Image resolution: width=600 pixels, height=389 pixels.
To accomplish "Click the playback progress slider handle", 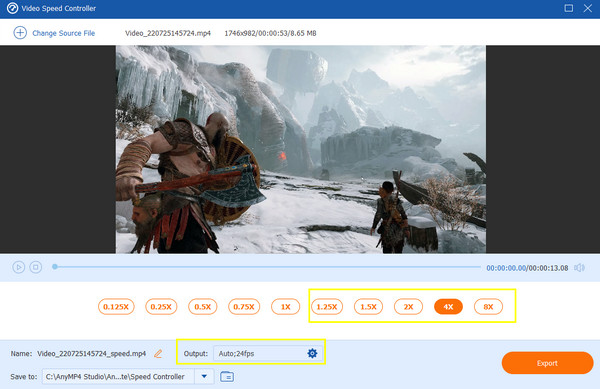I will point(55,267).
